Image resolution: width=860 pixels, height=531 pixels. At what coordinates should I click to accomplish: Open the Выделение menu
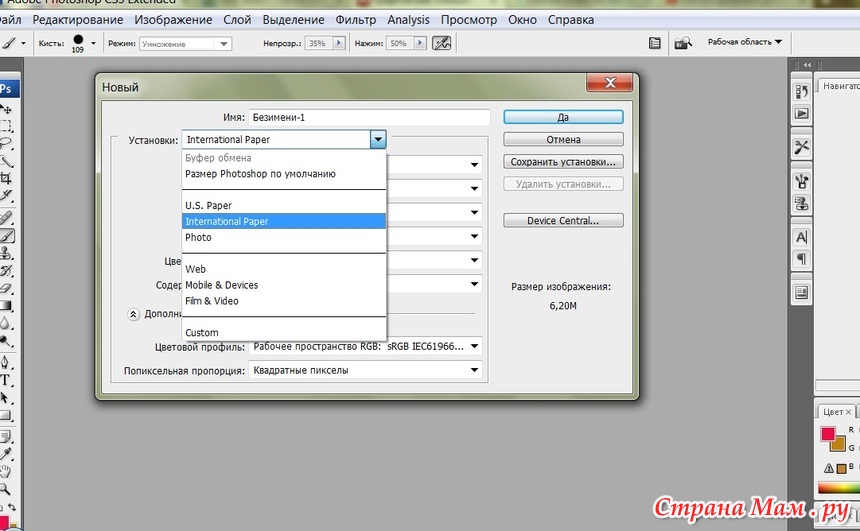click(293, 20)
